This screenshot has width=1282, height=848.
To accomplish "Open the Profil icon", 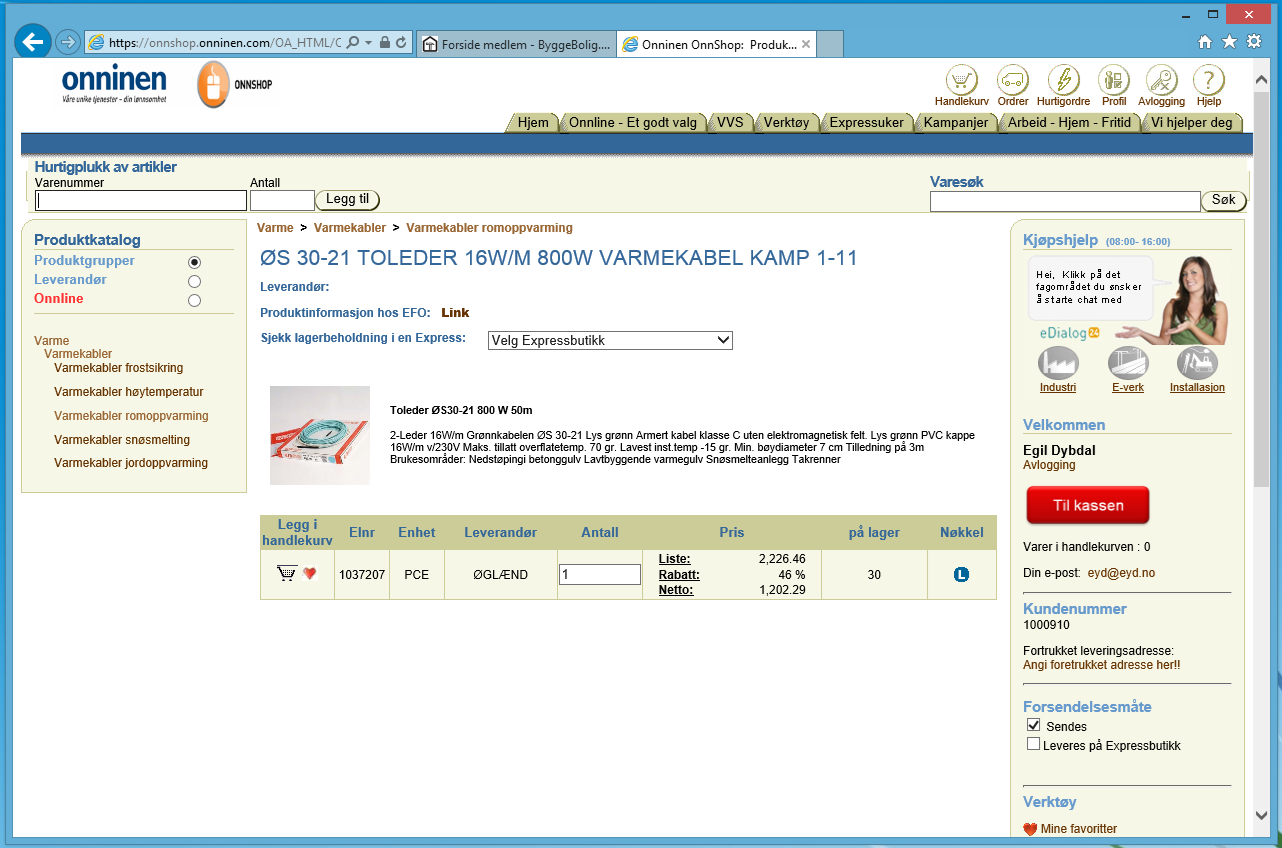I will point(1114,80).
